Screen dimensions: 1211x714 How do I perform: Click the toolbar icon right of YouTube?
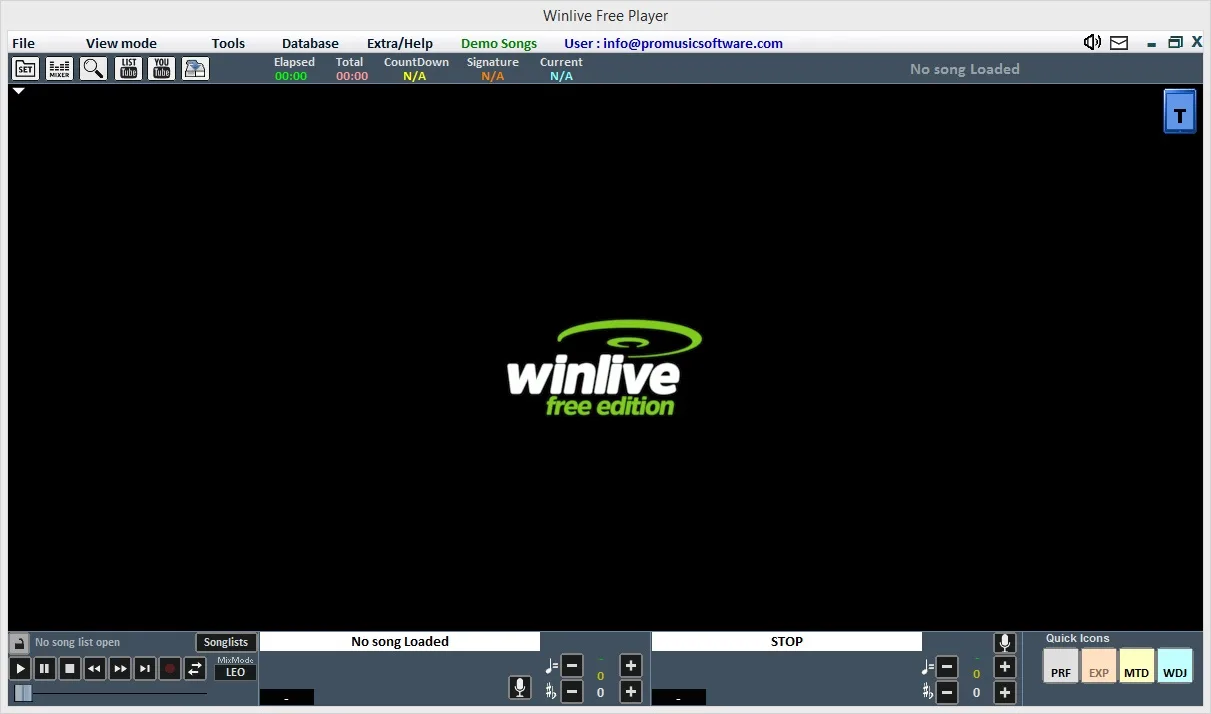(x=196, y=69)
